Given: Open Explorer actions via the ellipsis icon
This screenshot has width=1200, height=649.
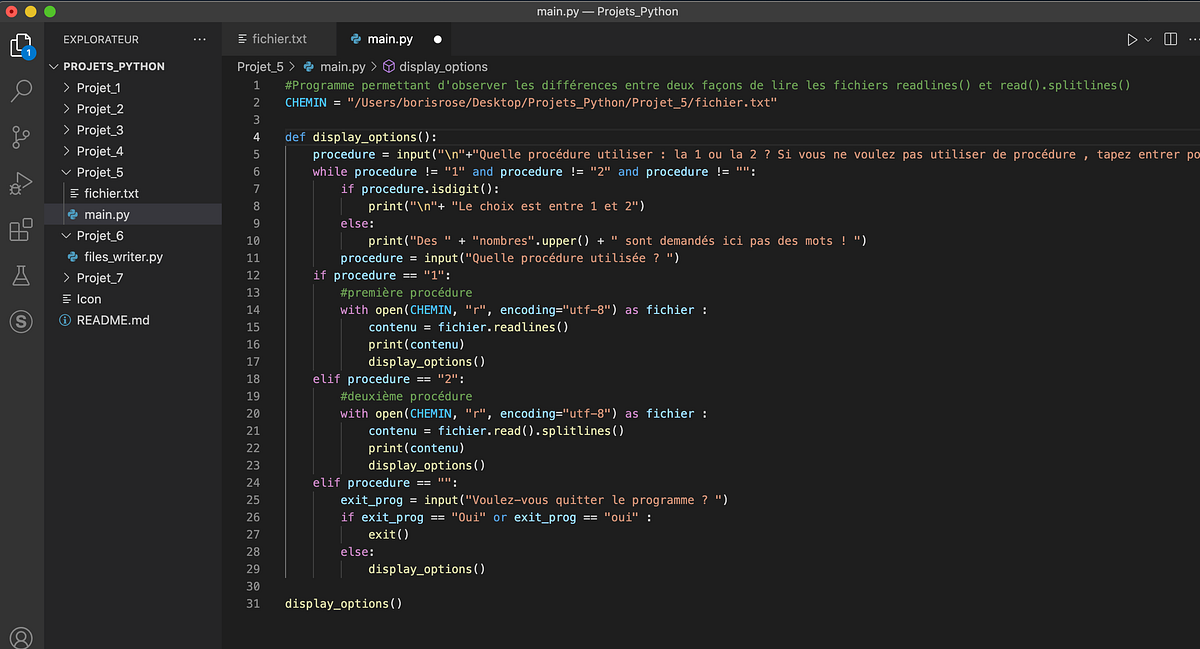Looking at the screenshot, I should coord(199,39).
